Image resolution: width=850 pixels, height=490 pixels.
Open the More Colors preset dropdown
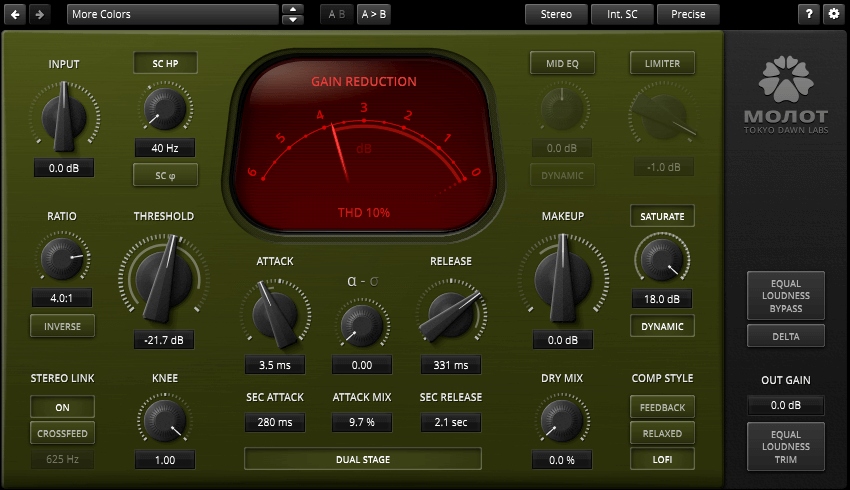pyautogui.click(x=173, y=14)
